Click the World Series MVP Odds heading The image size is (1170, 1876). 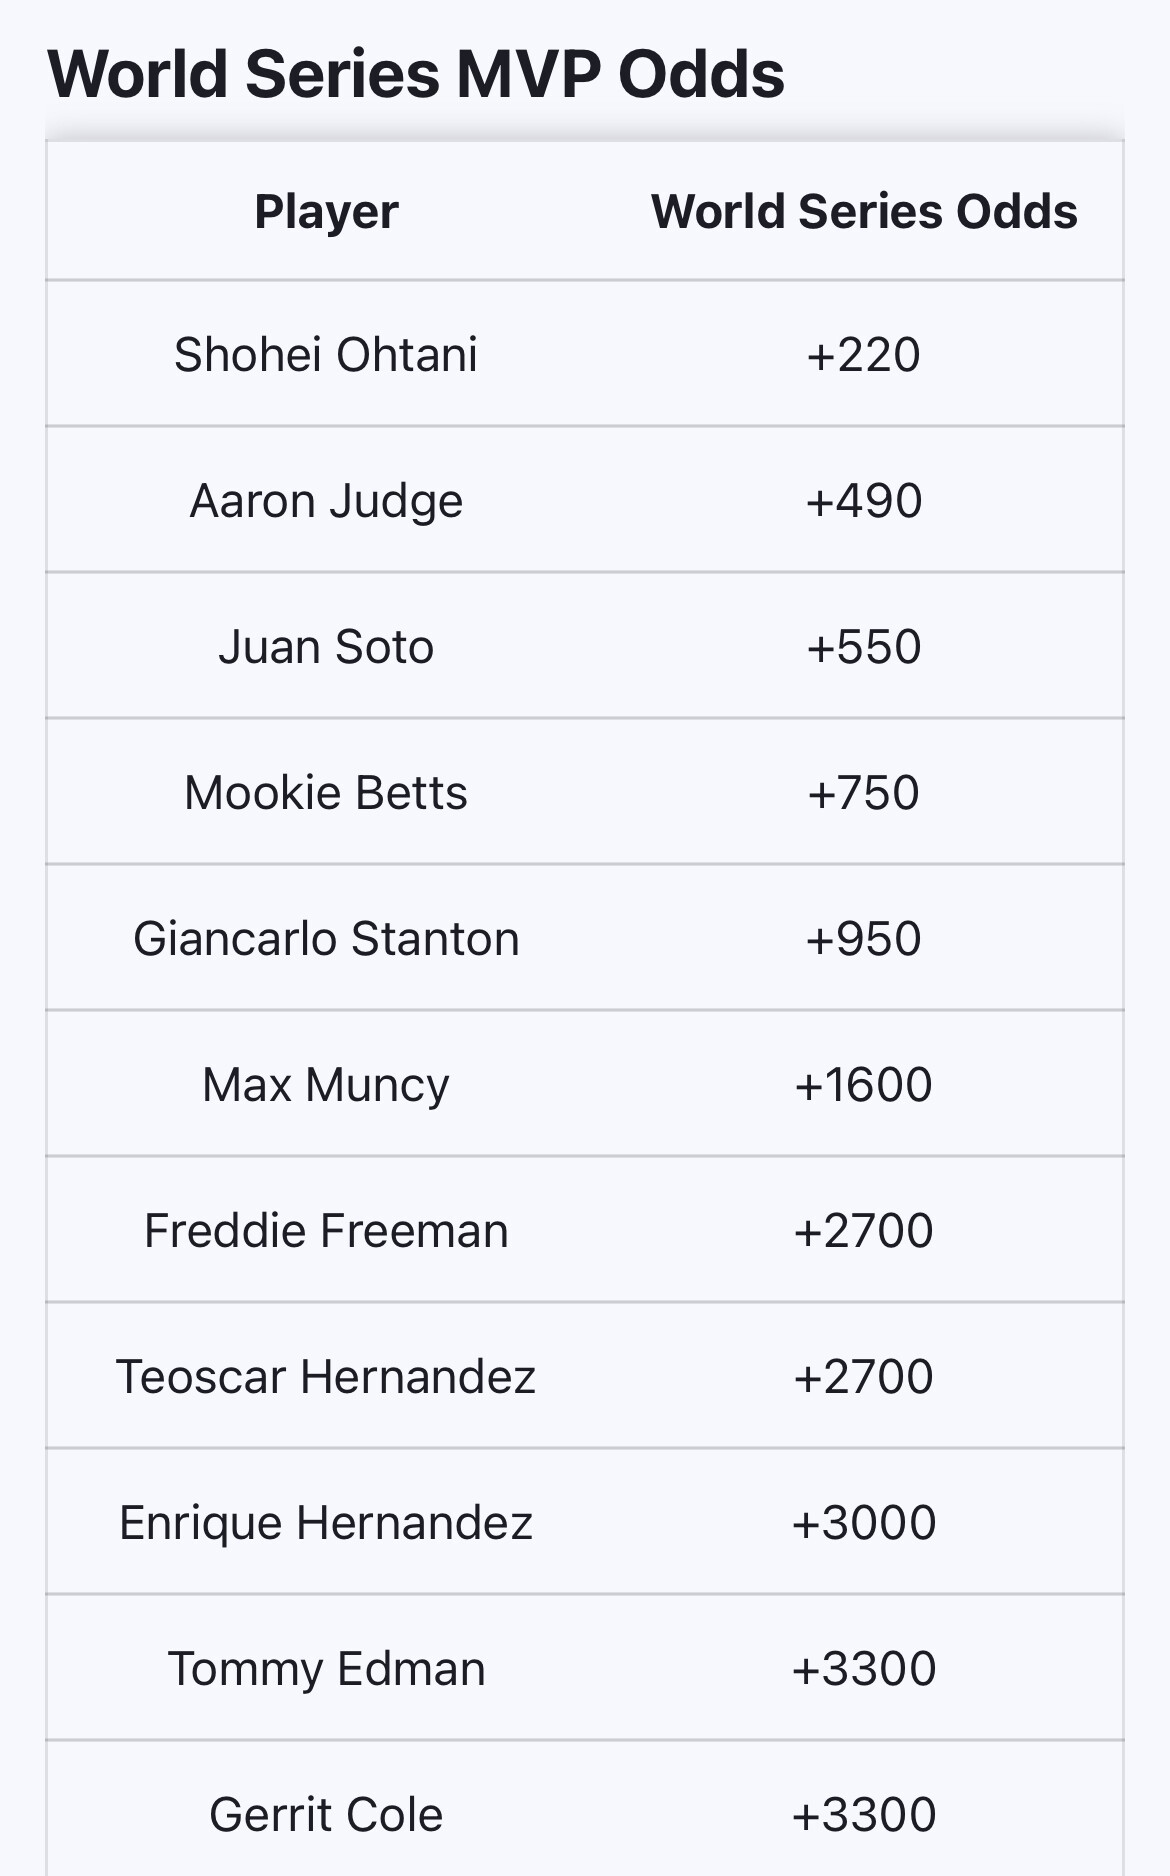(x=415, y=74)
